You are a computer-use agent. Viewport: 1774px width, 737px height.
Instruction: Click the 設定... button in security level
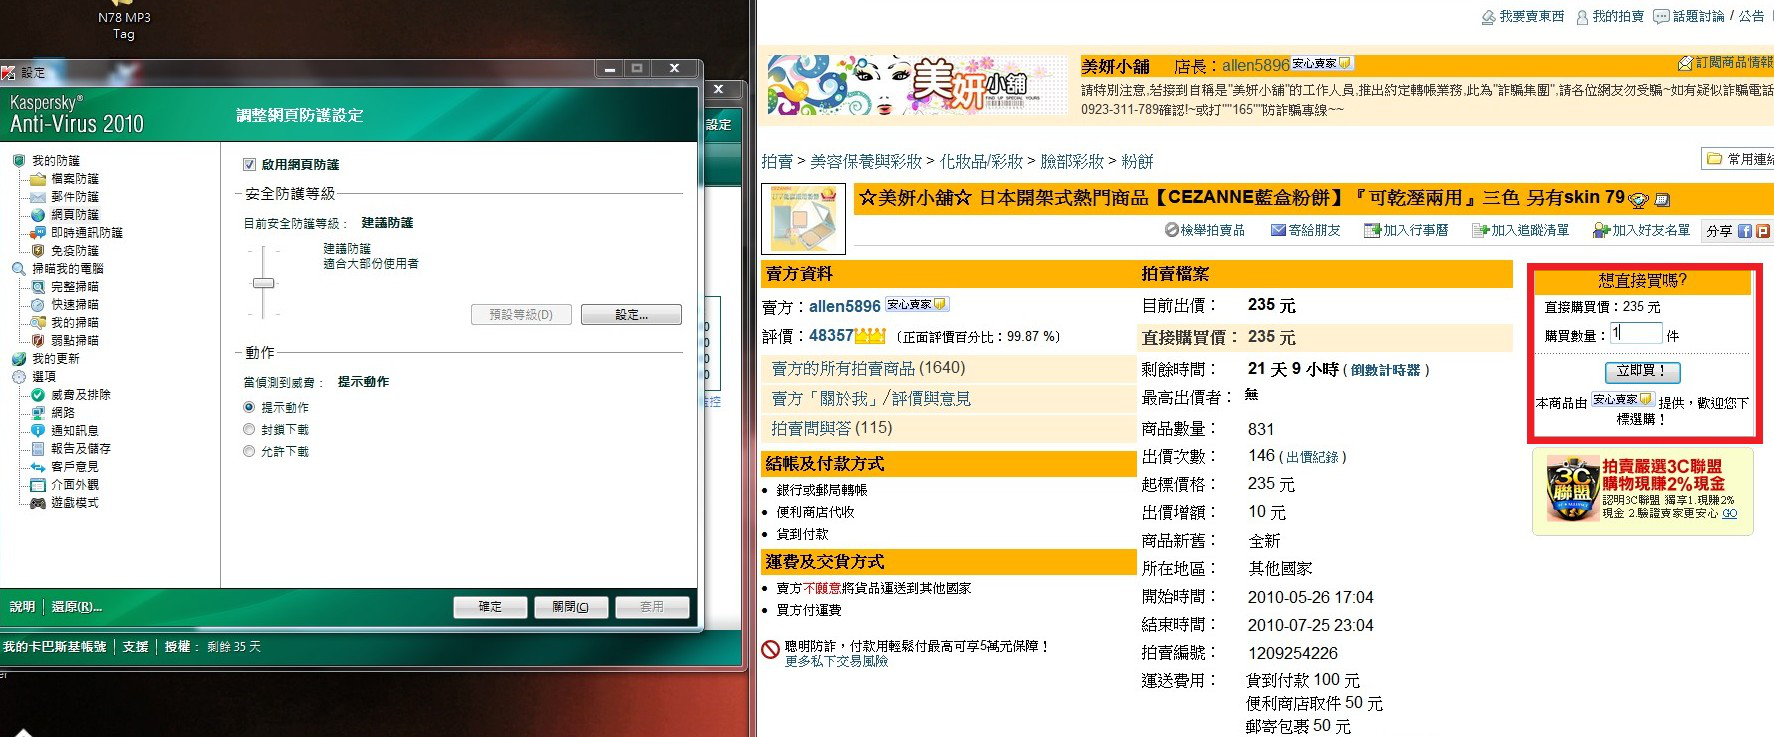click(x=631, y=315)
